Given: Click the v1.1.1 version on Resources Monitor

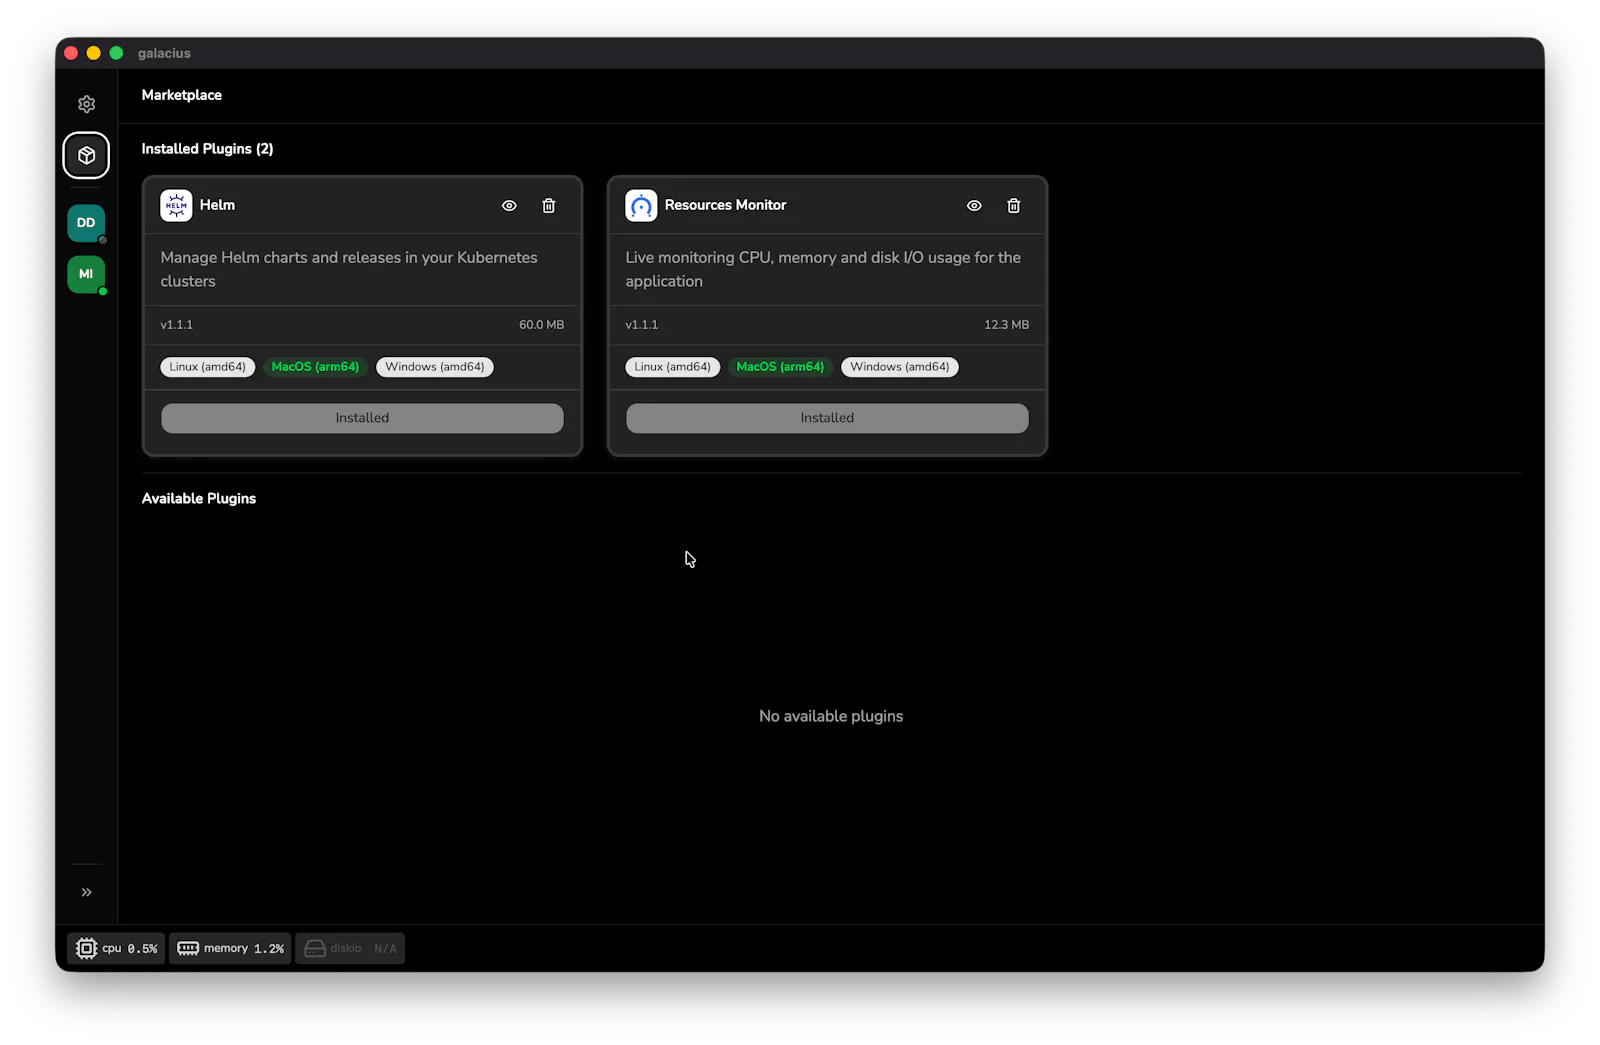Looking at the screenshot, I should (x=642, y=325).
